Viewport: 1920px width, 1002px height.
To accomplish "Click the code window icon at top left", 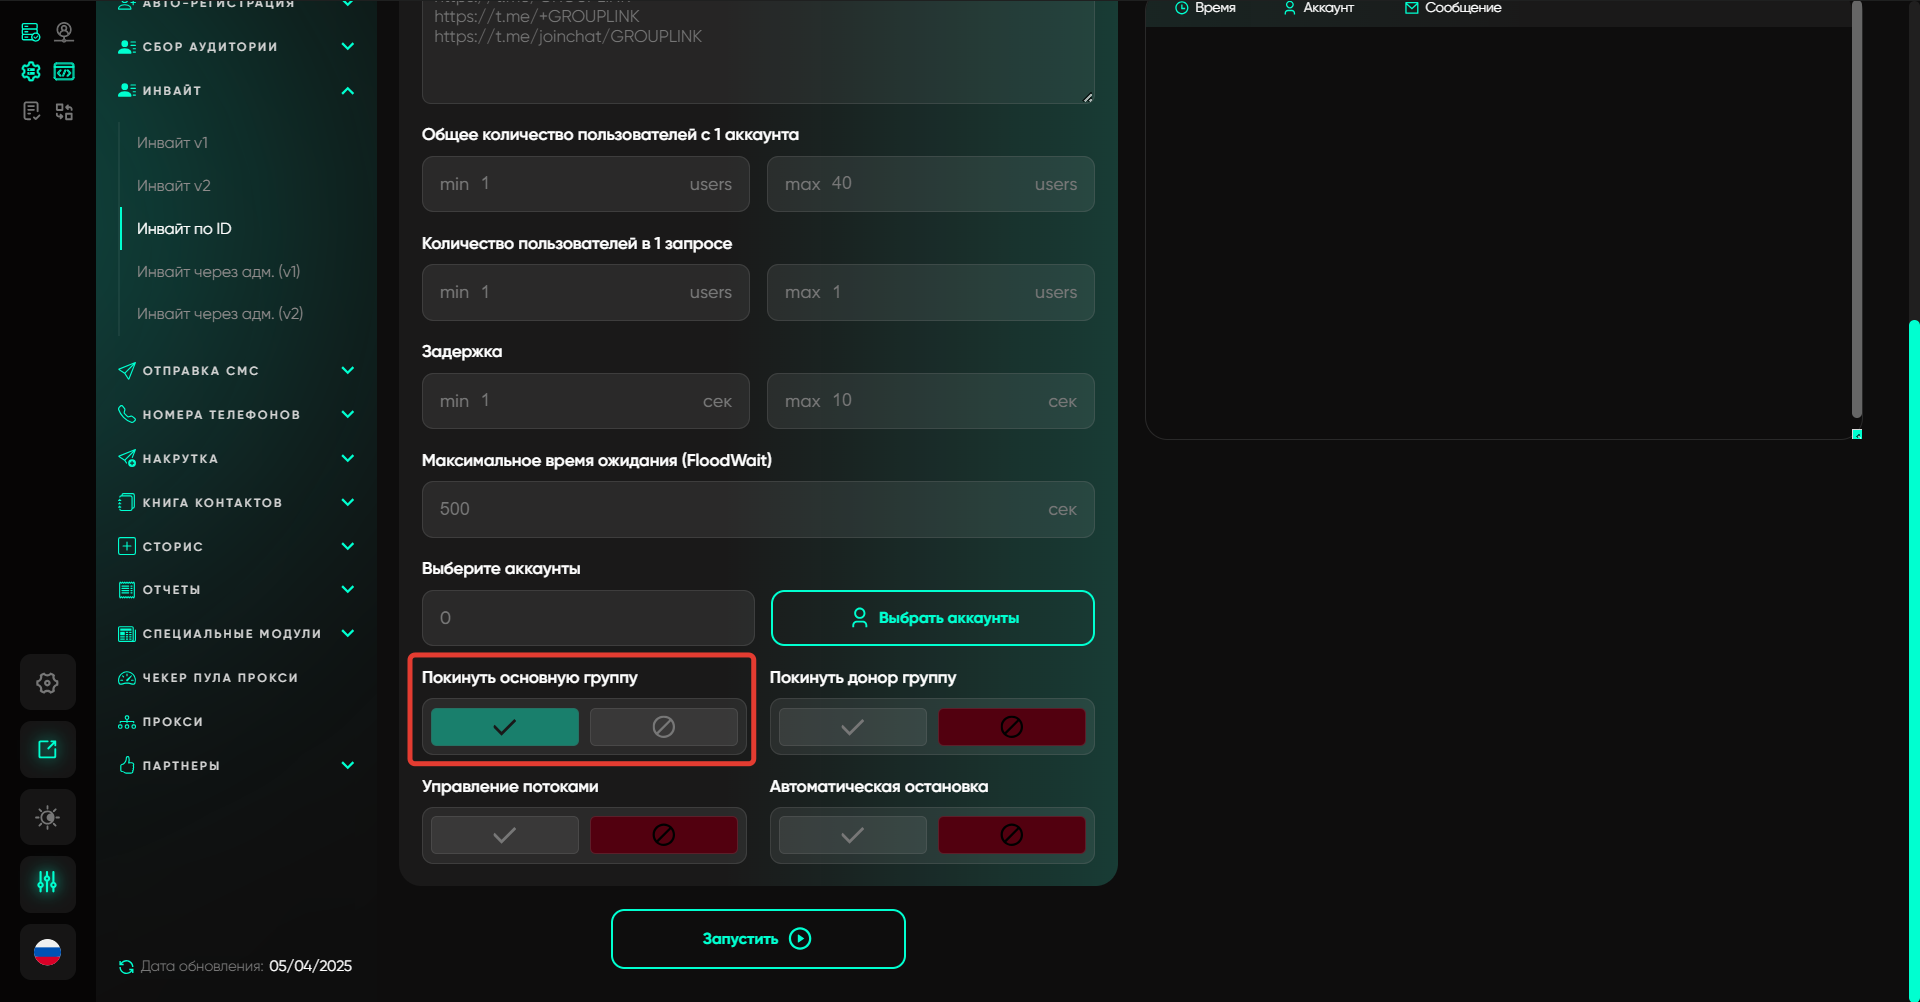I will tap(64, 71).
